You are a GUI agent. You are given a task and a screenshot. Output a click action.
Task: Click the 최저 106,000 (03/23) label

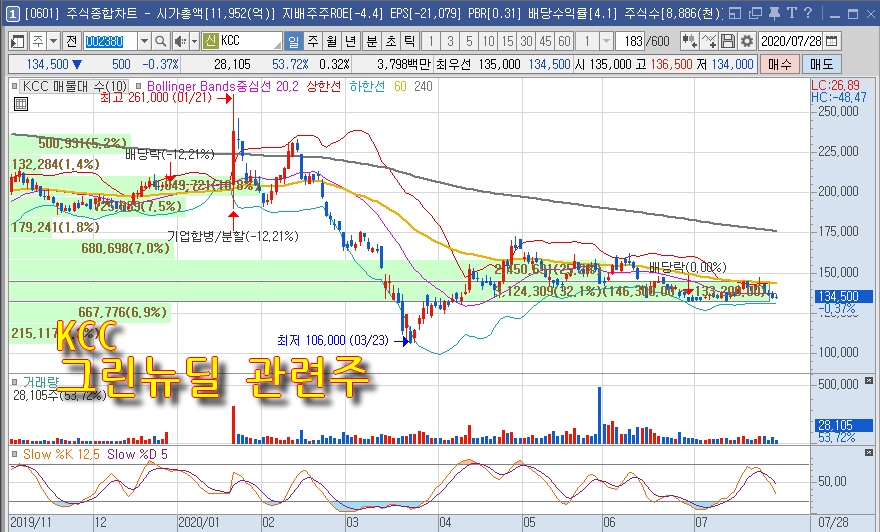(333, 340)
